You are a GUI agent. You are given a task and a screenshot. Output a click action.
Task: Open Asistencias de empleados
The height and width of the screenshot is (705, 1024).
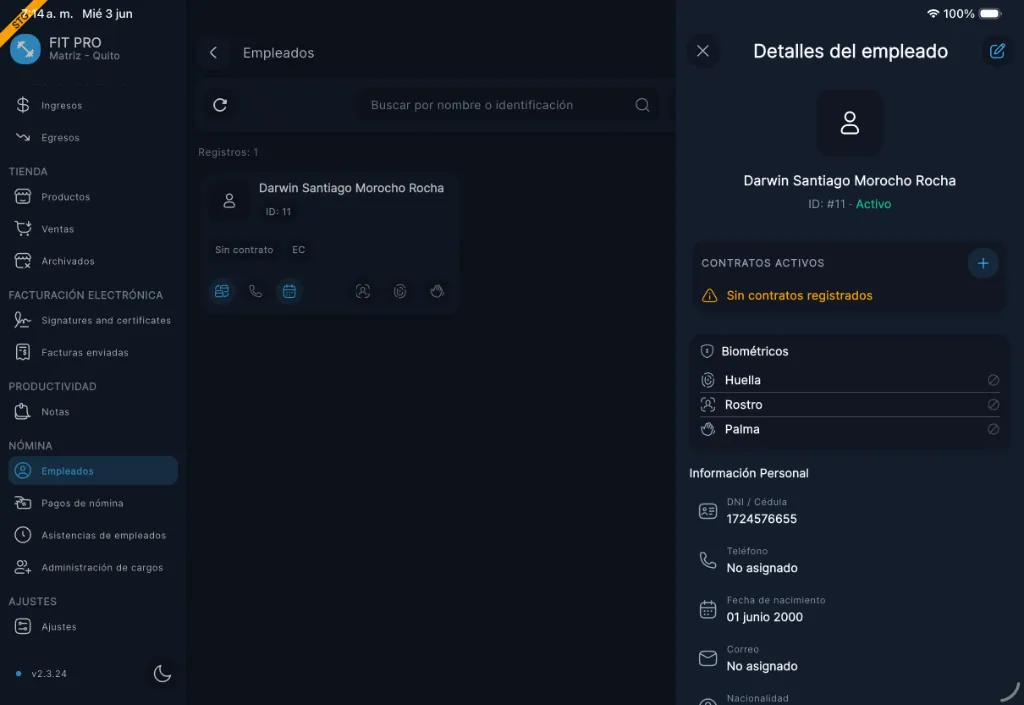point(93,535)
